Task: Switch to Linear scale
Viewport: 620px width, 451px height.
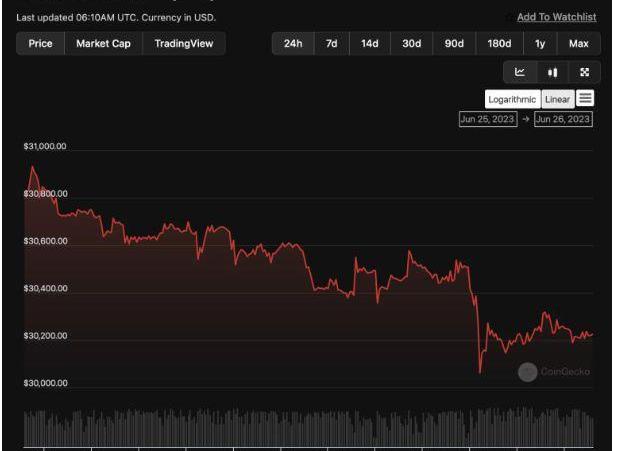Action: pyautogui.click(x=557, y=99)
